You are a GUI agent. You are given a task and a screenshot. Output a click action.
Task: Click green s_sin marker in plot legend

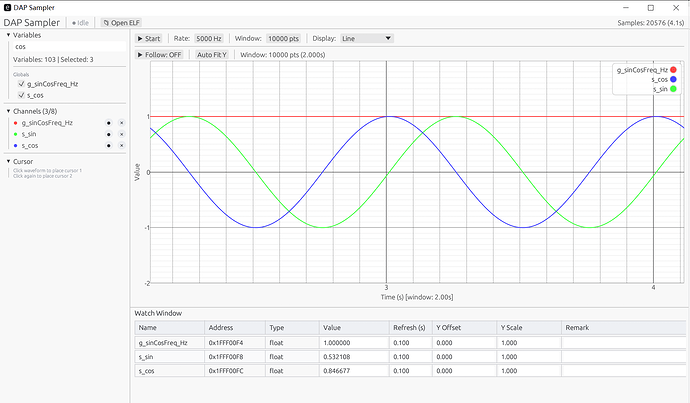point(673,89)
